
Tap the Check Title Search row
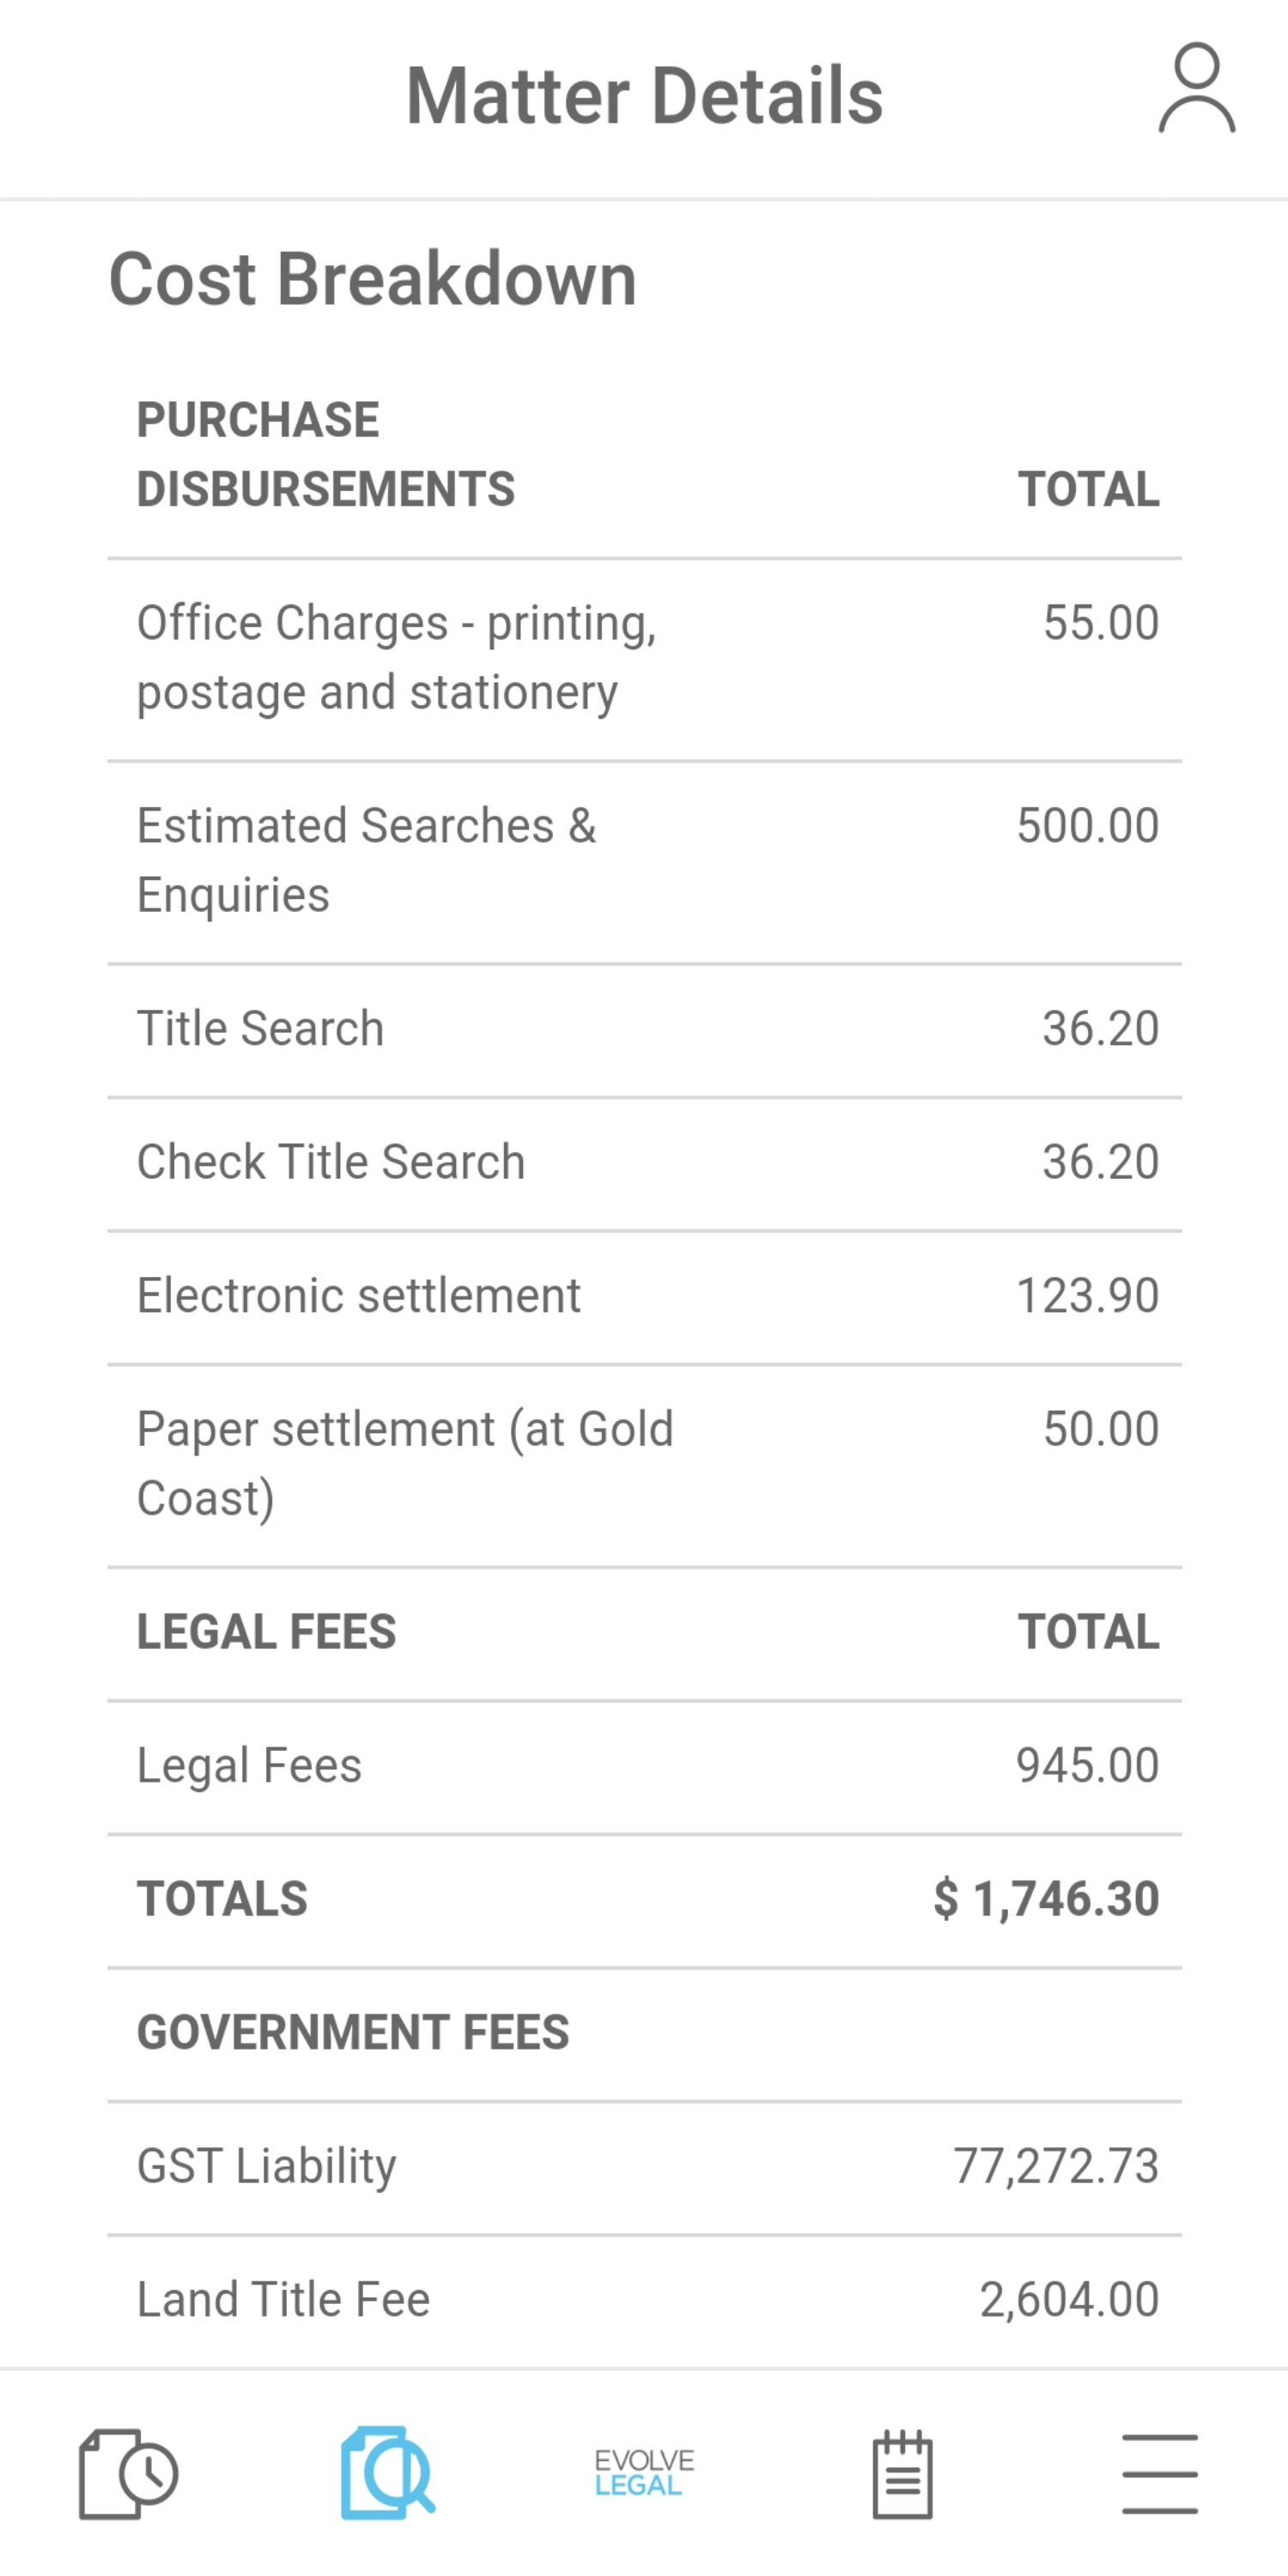pos(644,1164)
